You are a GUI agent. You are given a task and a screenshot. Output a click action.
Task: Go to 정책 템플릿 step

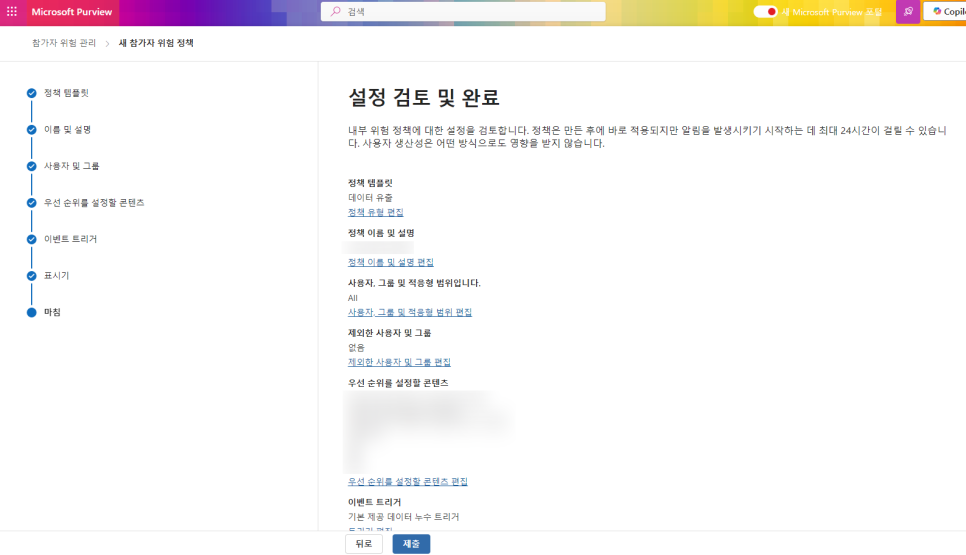click(x=66, y=93)
